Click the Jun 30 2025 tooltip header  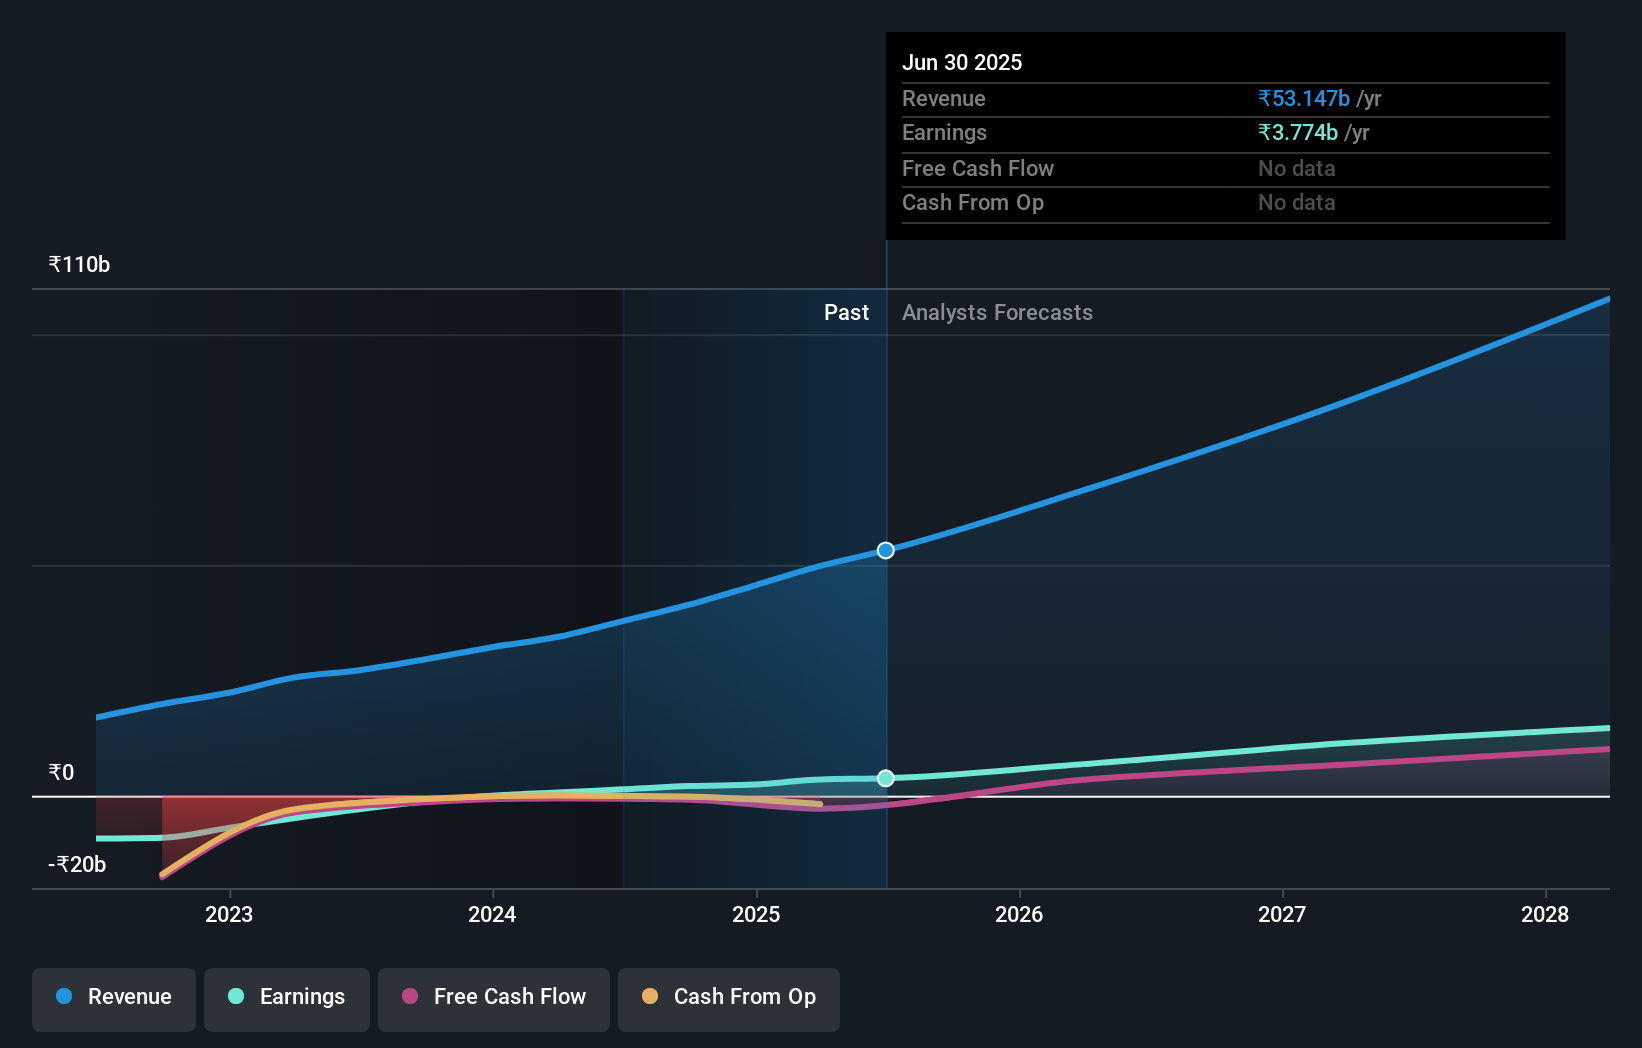coord(962,62)
